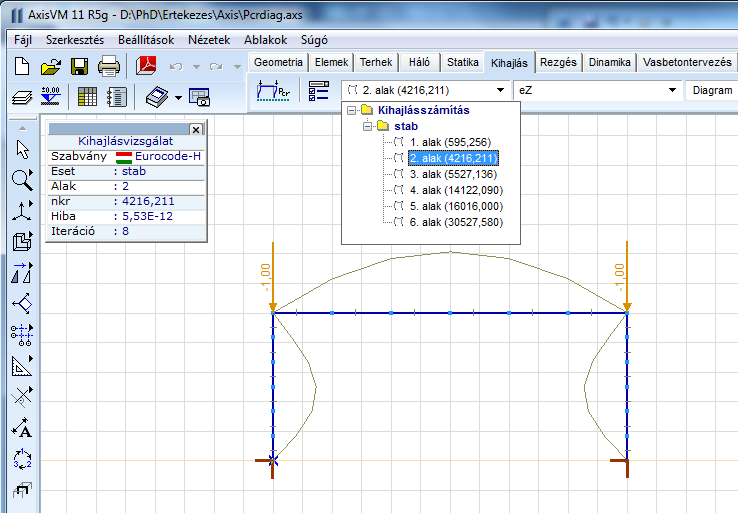738x513 pixels.
Task: Export to PDF with the Acrobat icon
Action: tap(146, 66)
